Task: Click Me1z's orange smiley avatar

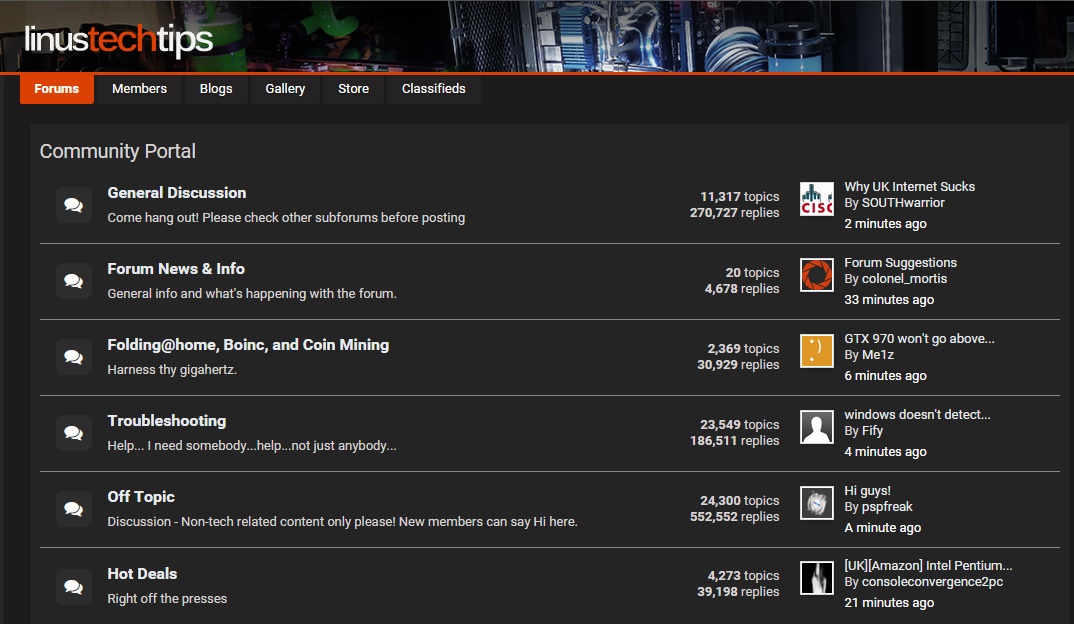Action: (817, 351)
